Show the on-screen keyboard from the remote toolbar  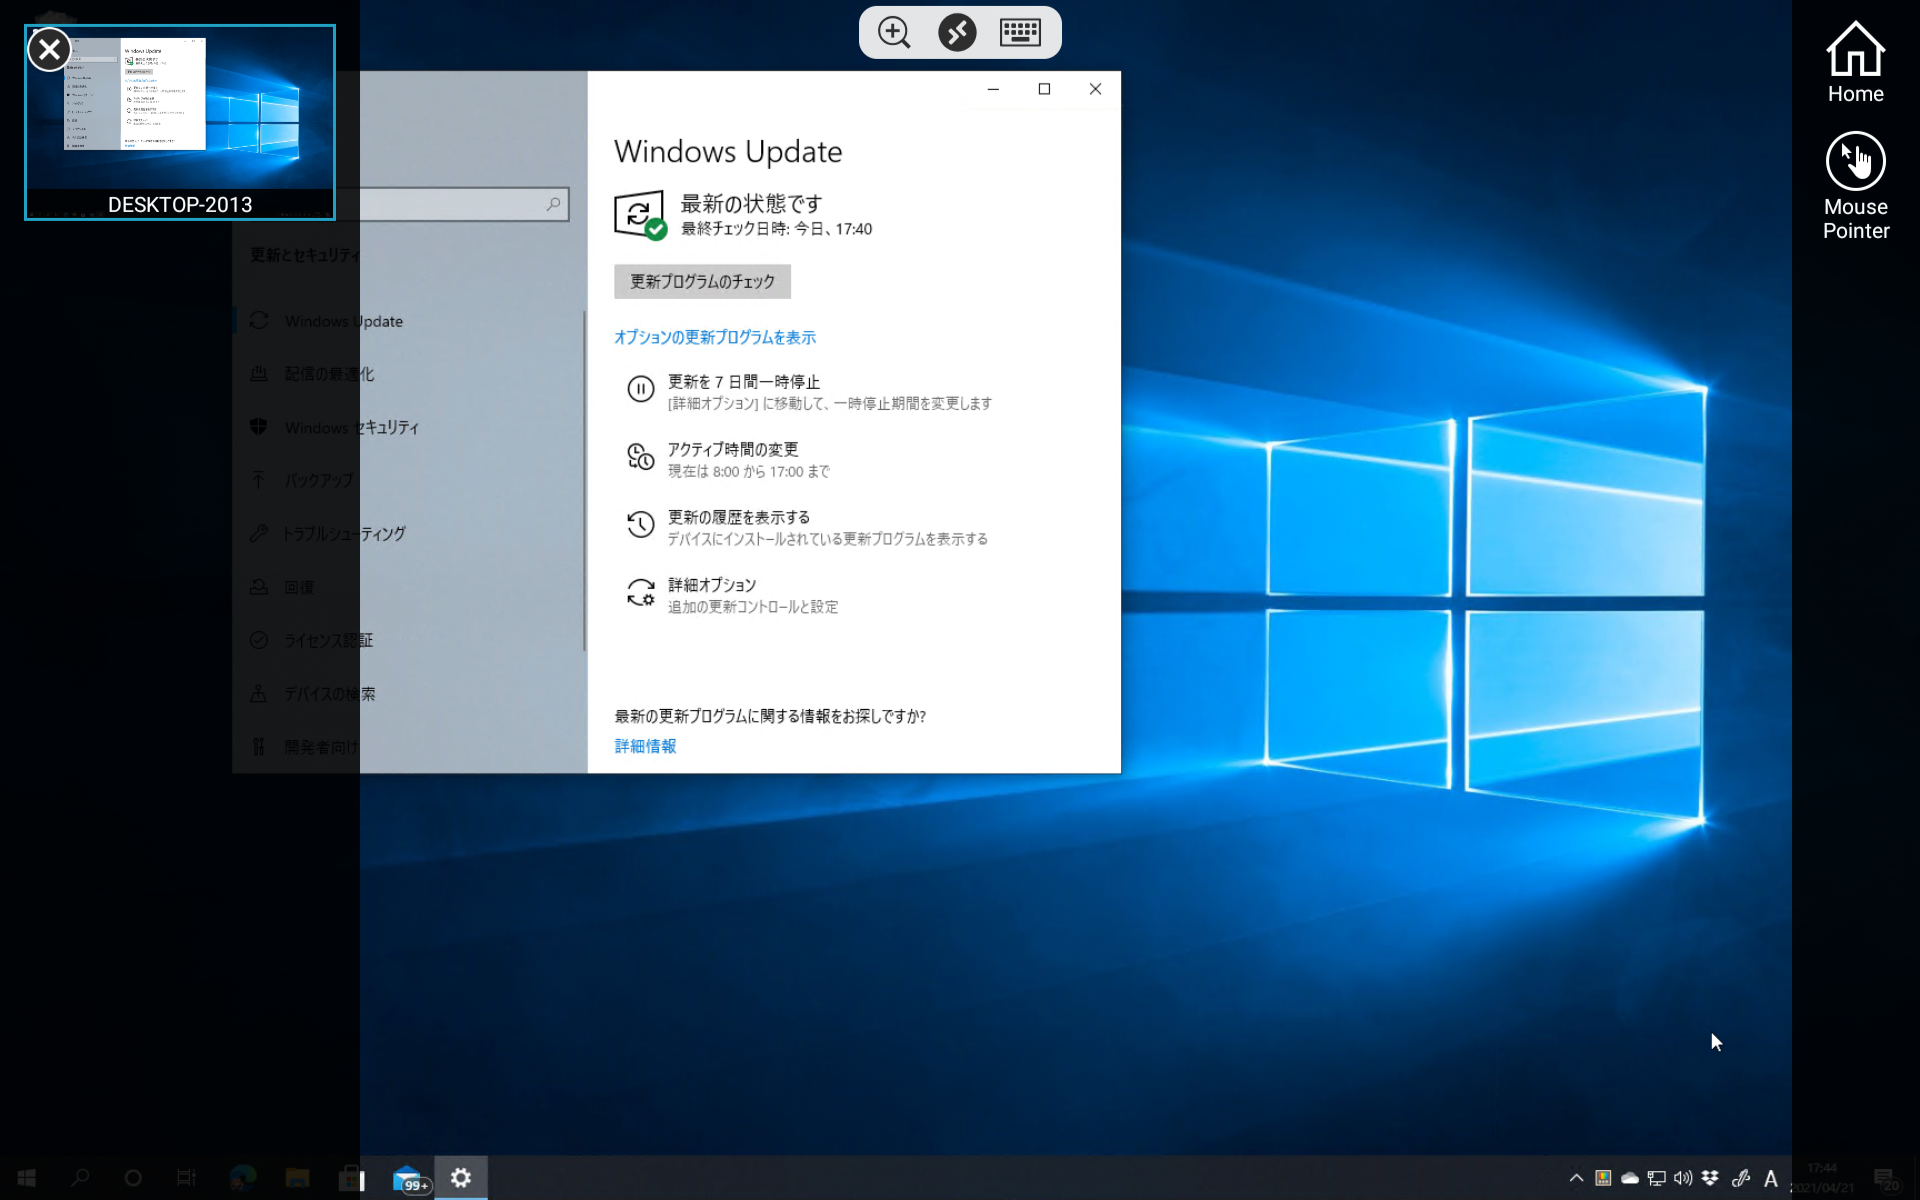(x=1021, y=32)
